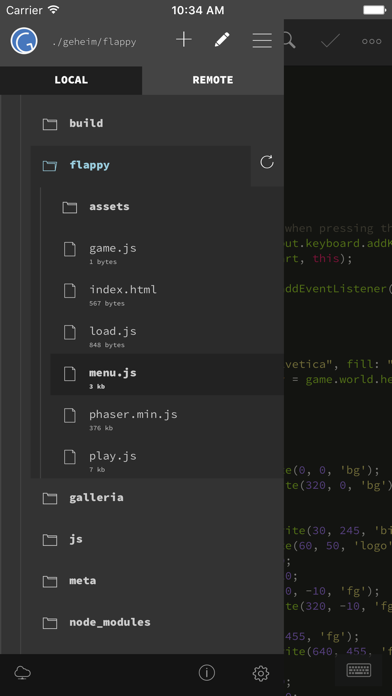
Task: Tap the '376 kb' size label
Action: [x=101, y=428]
